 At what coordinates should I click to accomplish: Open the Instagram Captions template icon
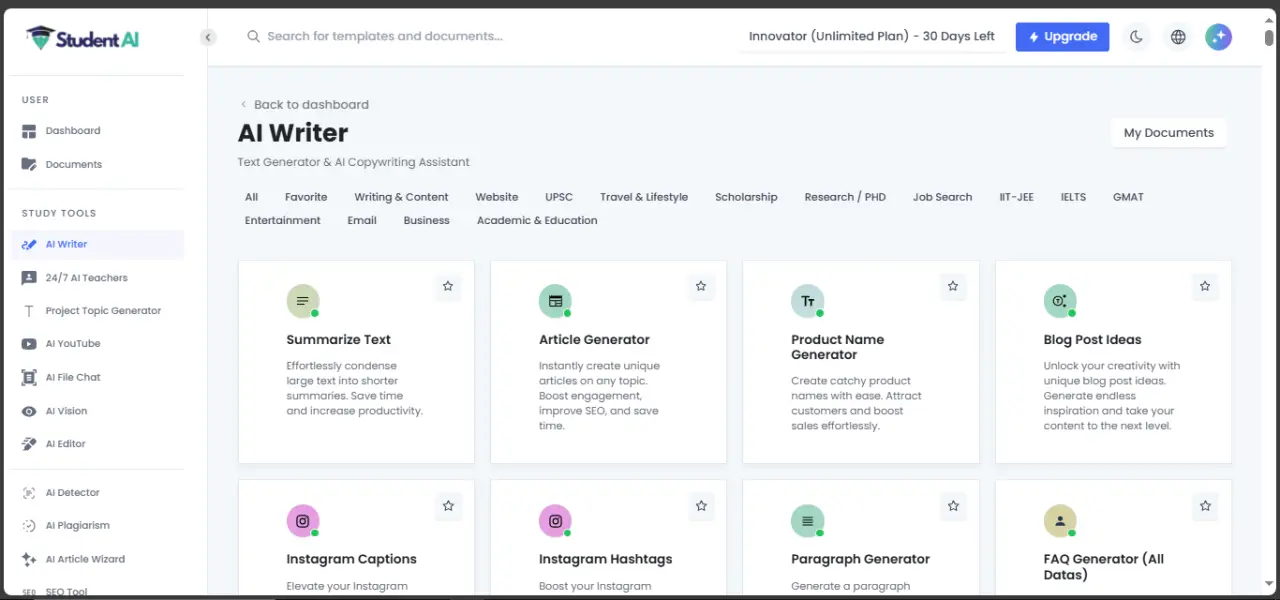tap(303, 521)
